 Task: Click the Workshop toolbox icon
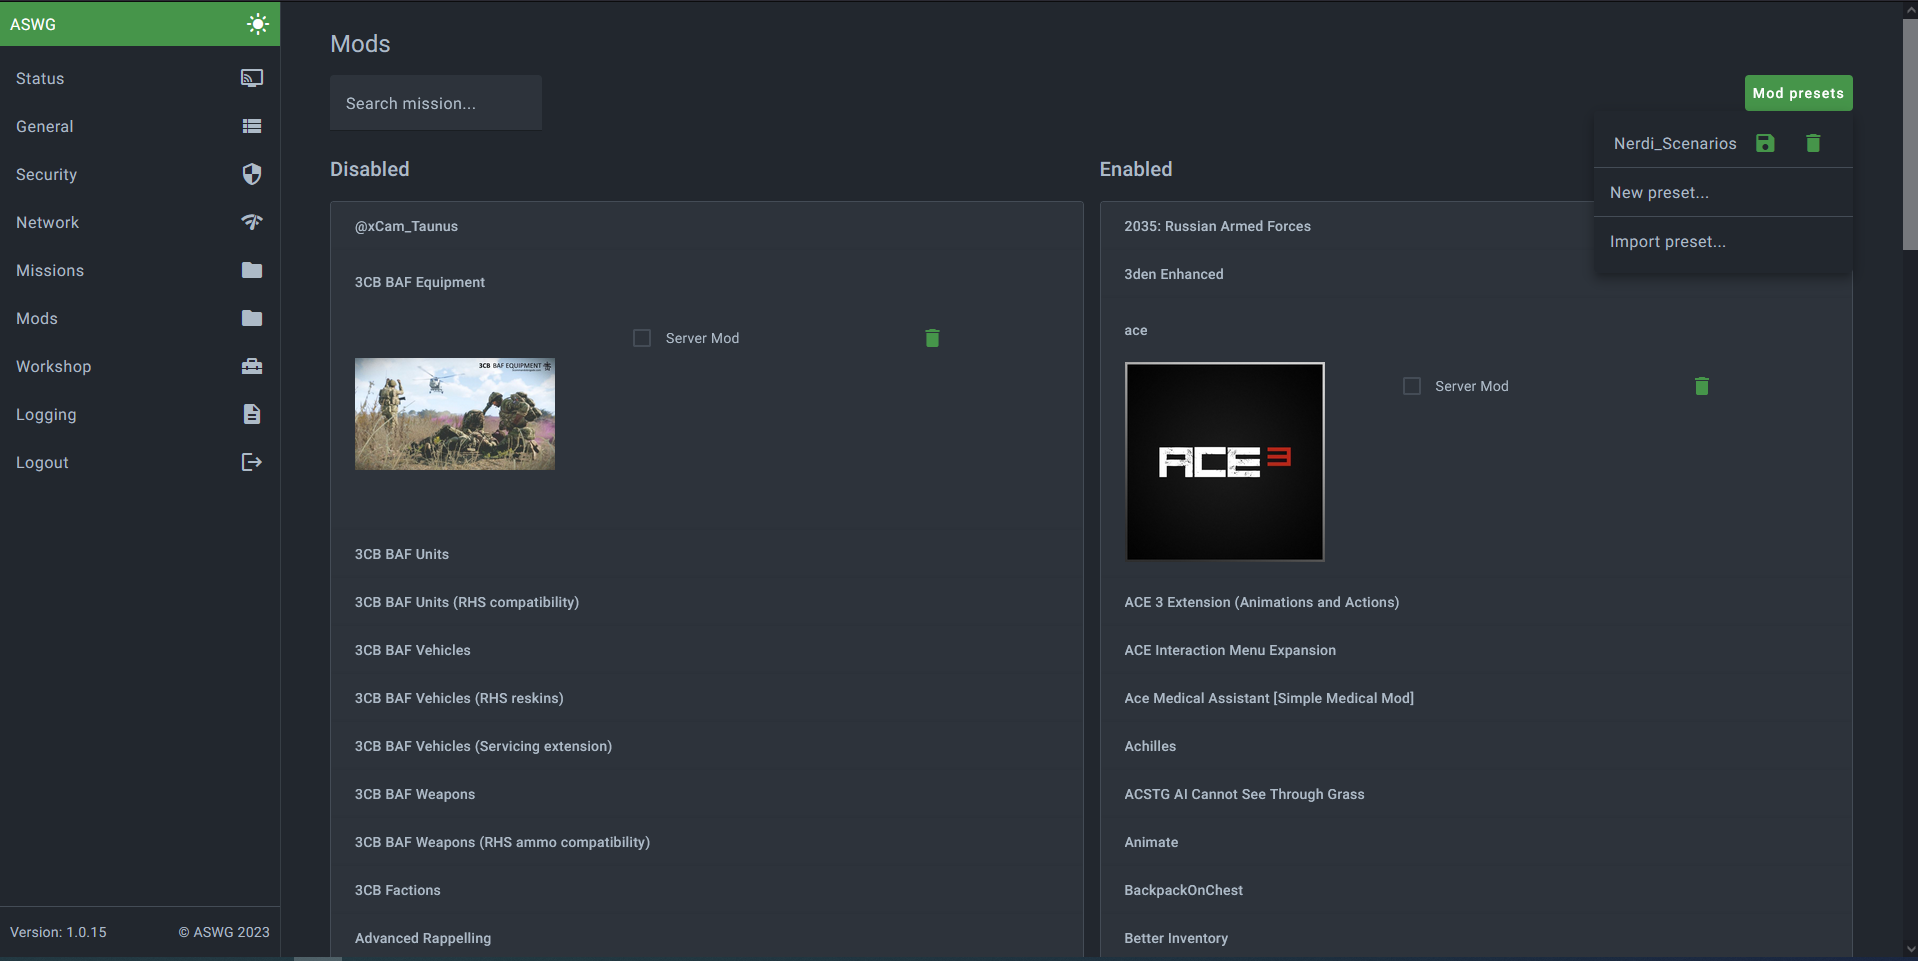tap(252, 366)
